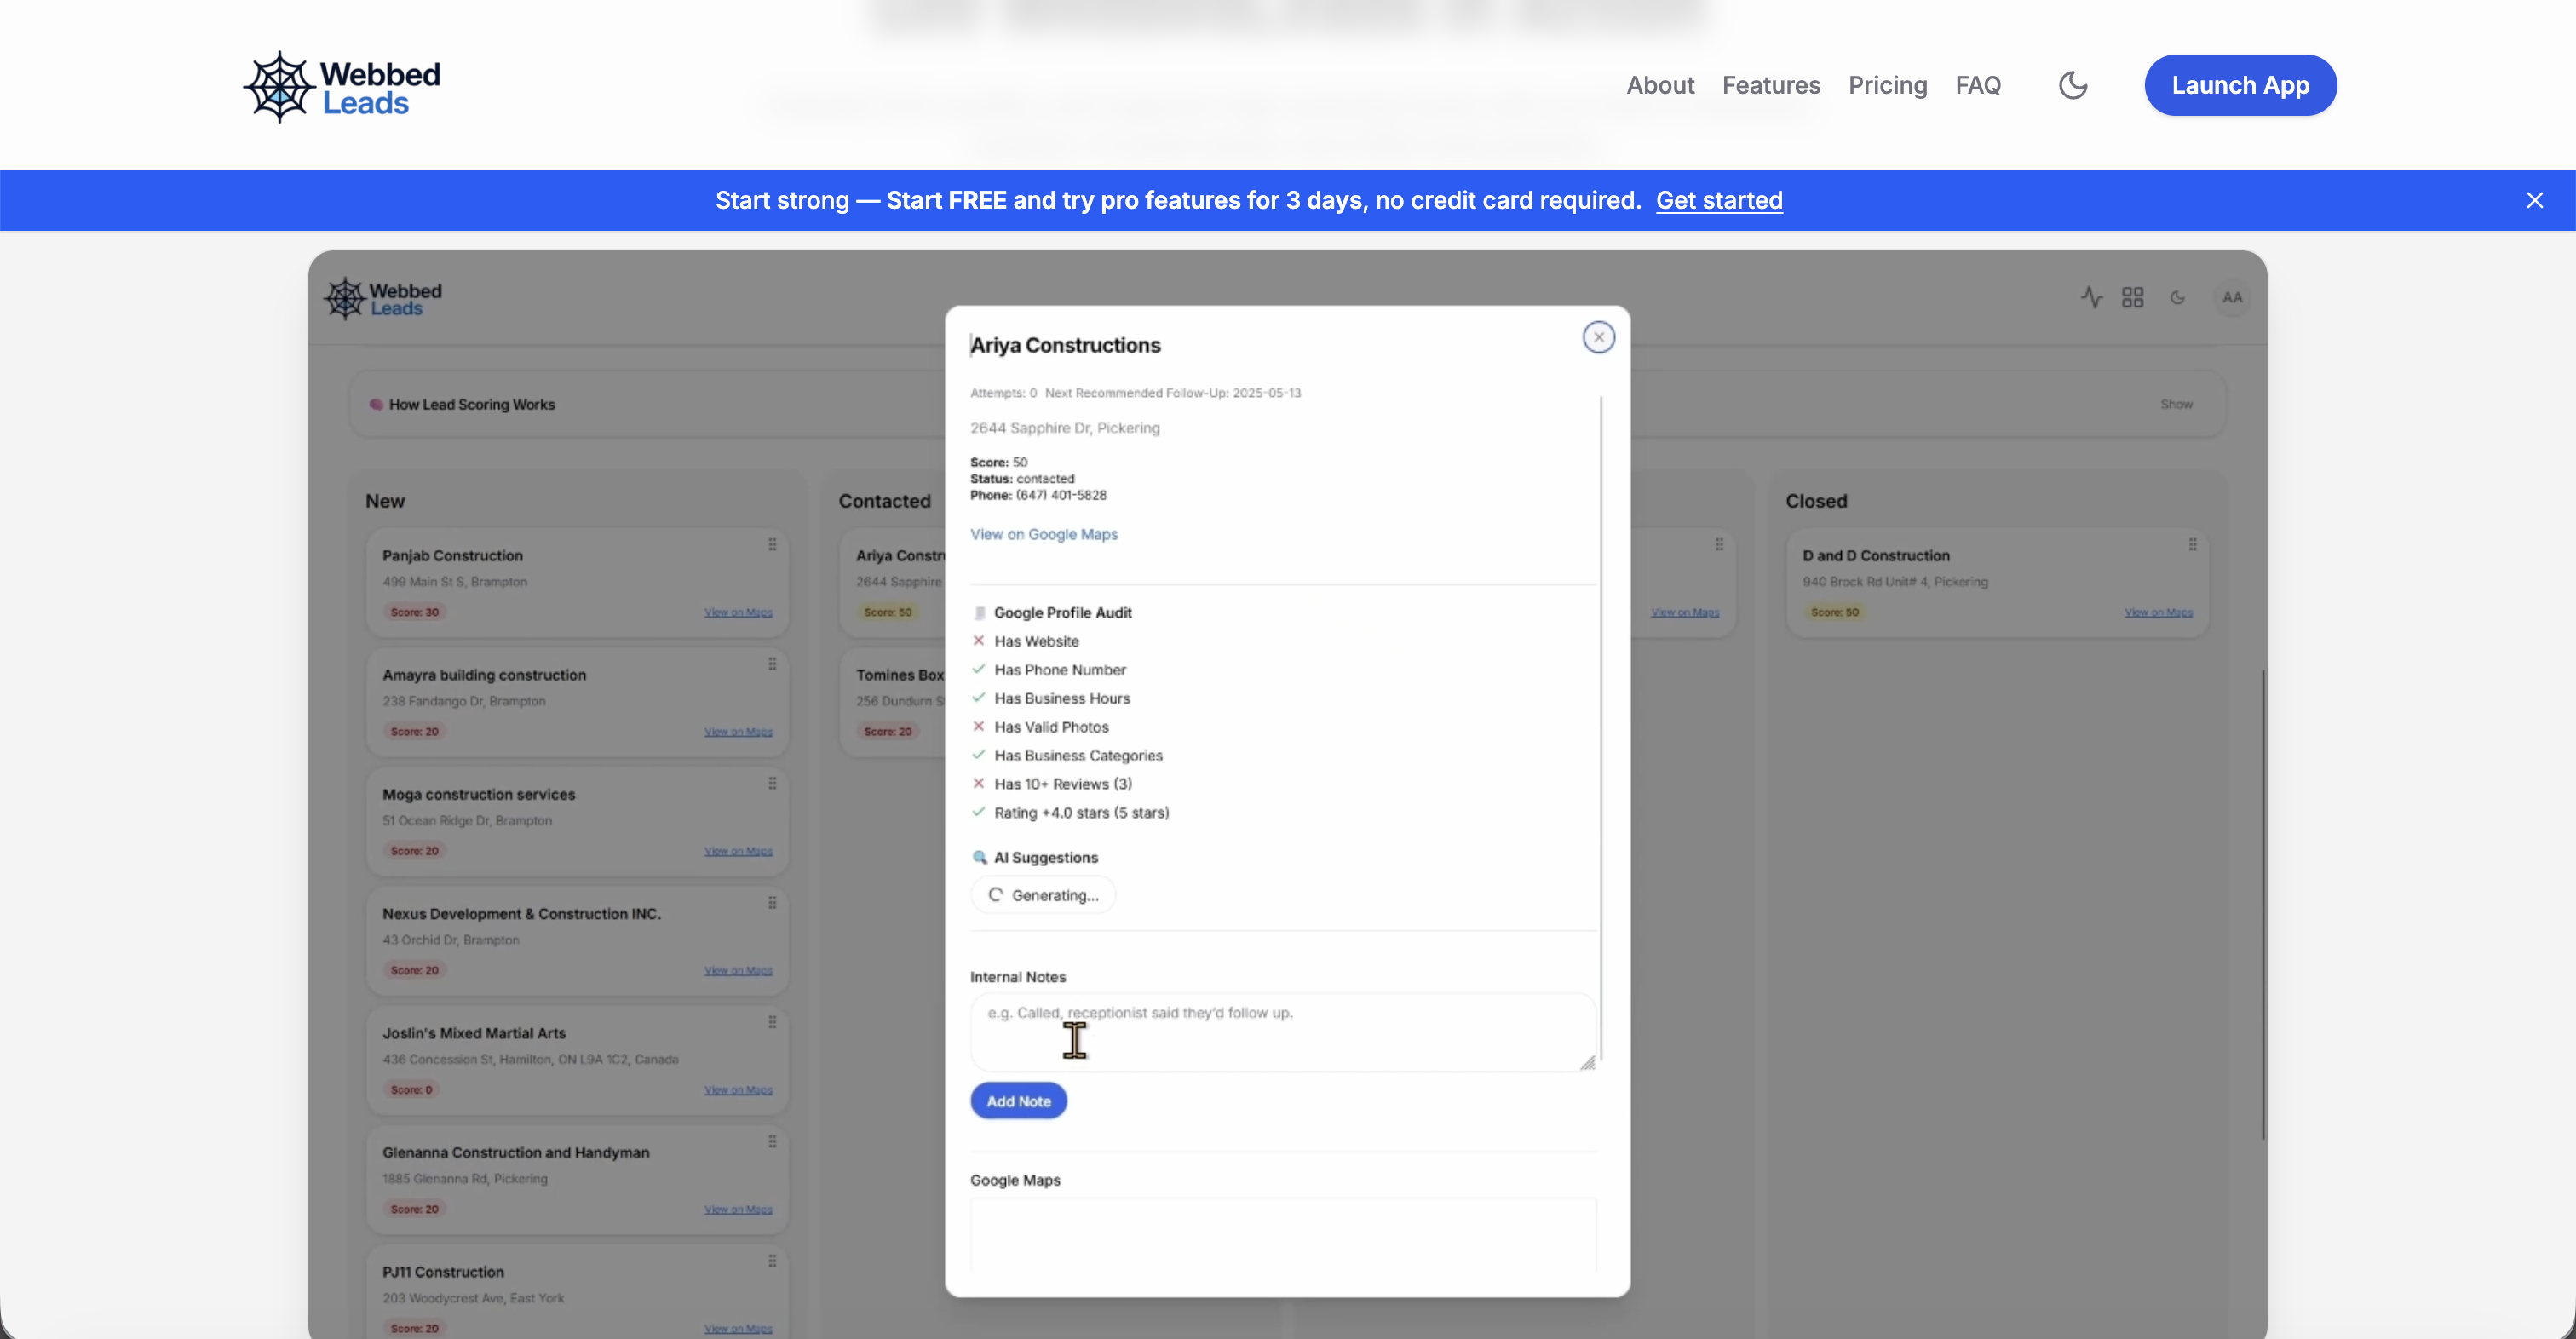Click the Launch App button
This screenshot has height=1339, width=2576.
point(2240,85)
